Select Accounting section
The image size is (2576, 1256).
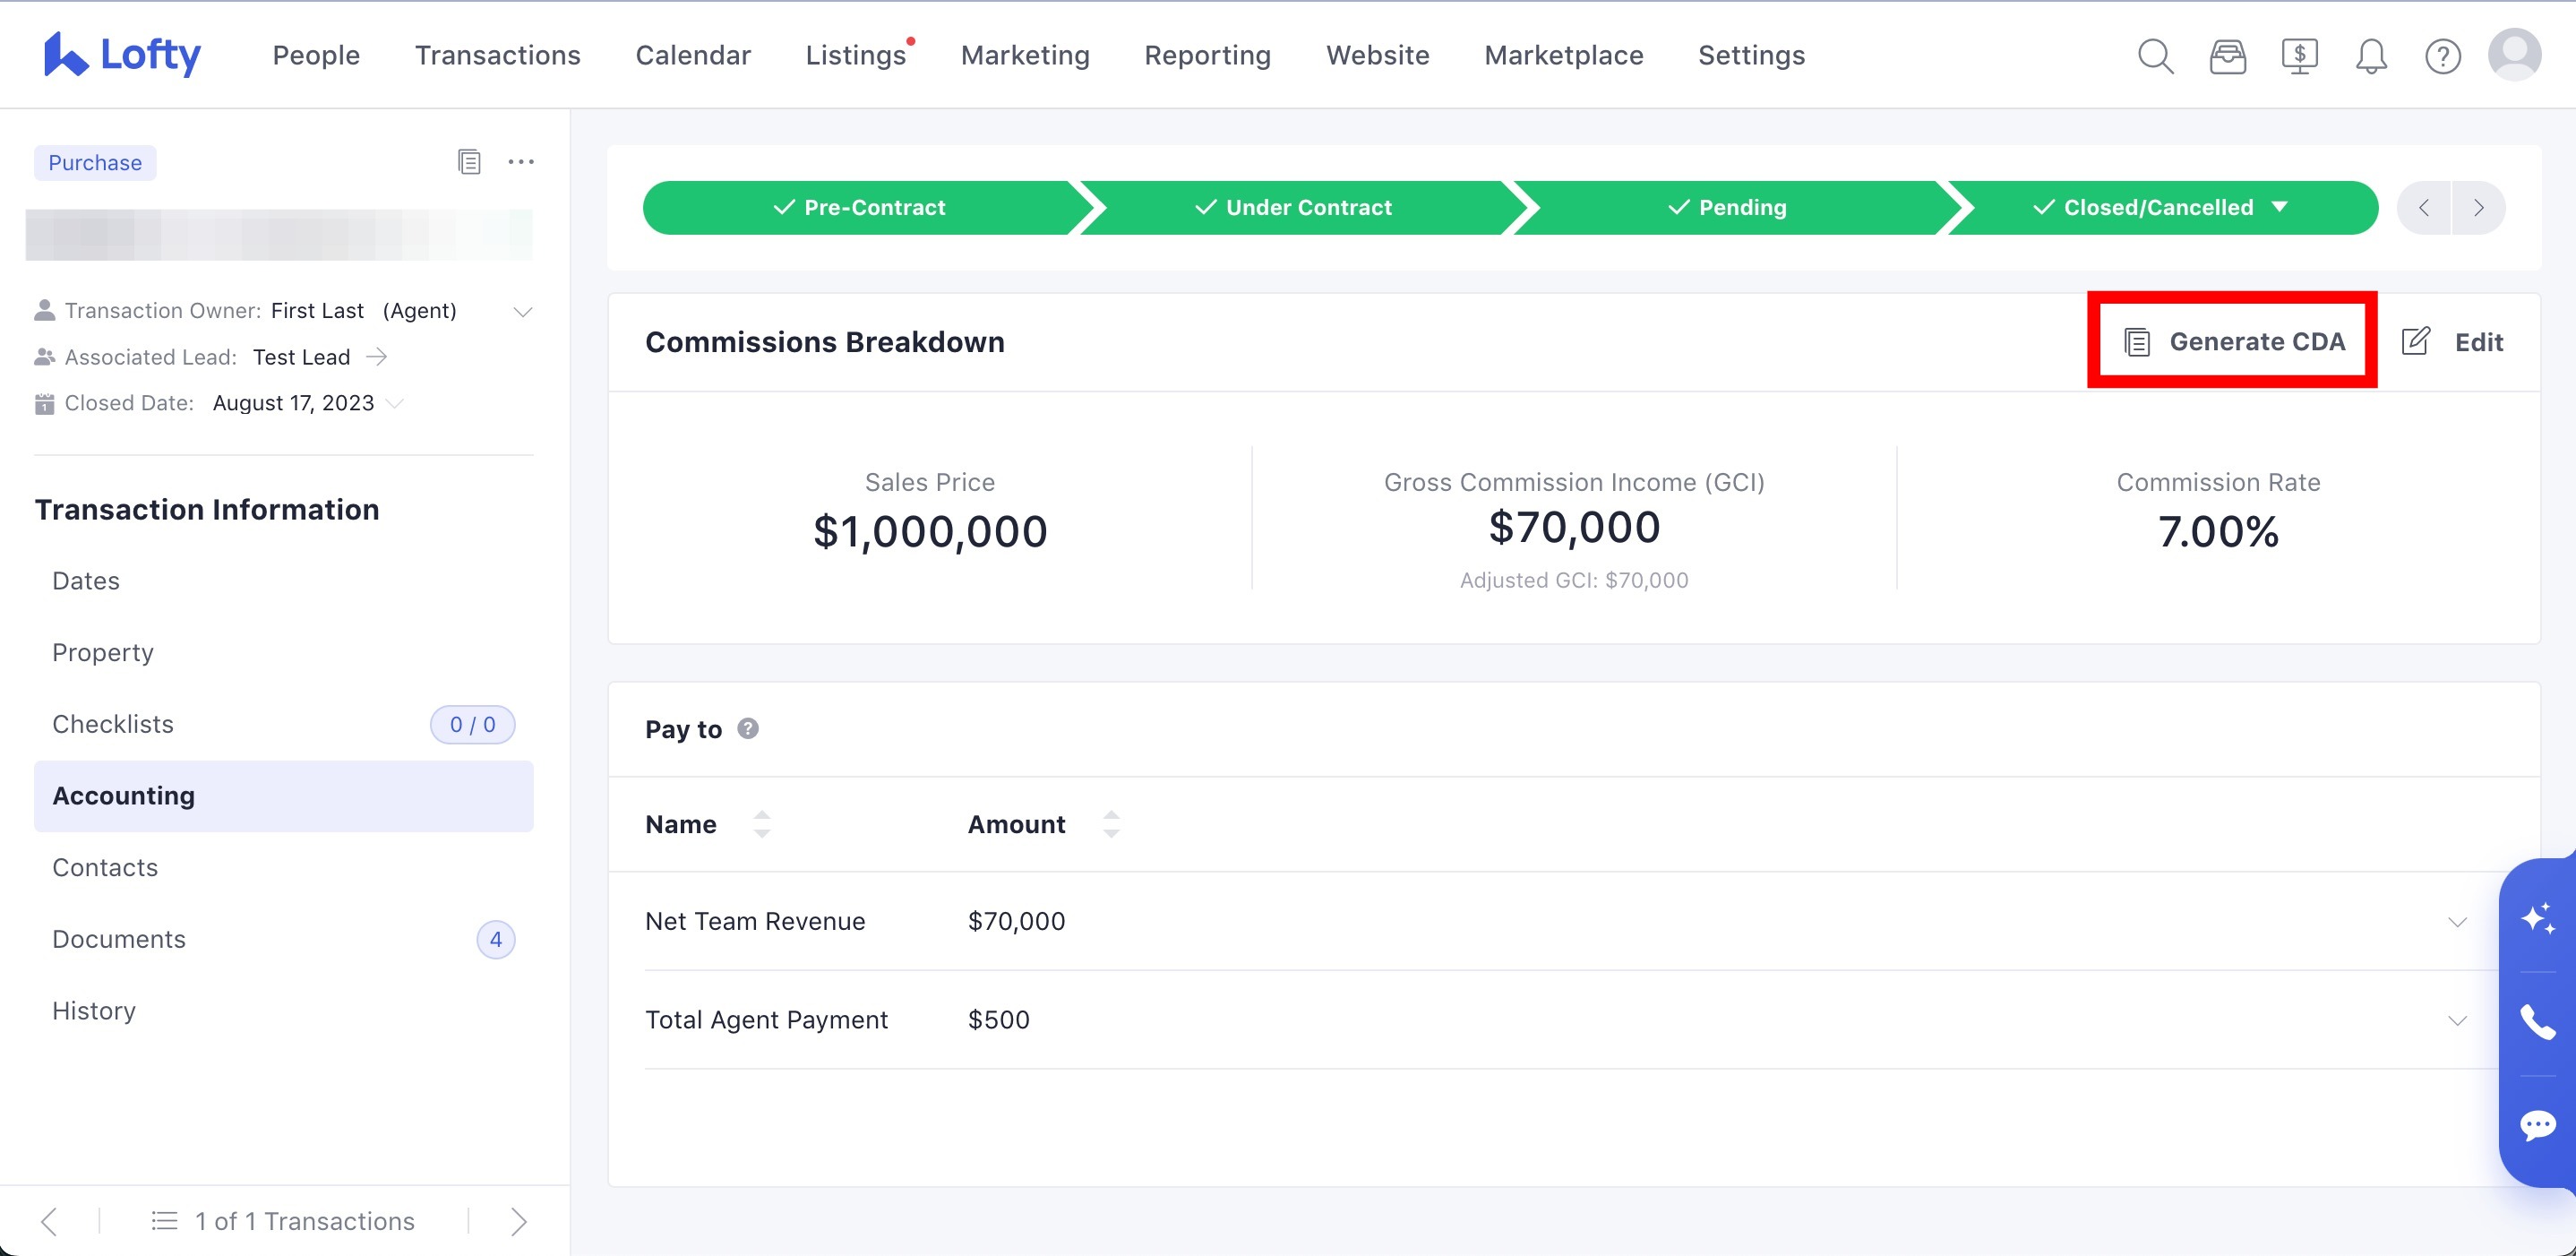pos(284,796)
